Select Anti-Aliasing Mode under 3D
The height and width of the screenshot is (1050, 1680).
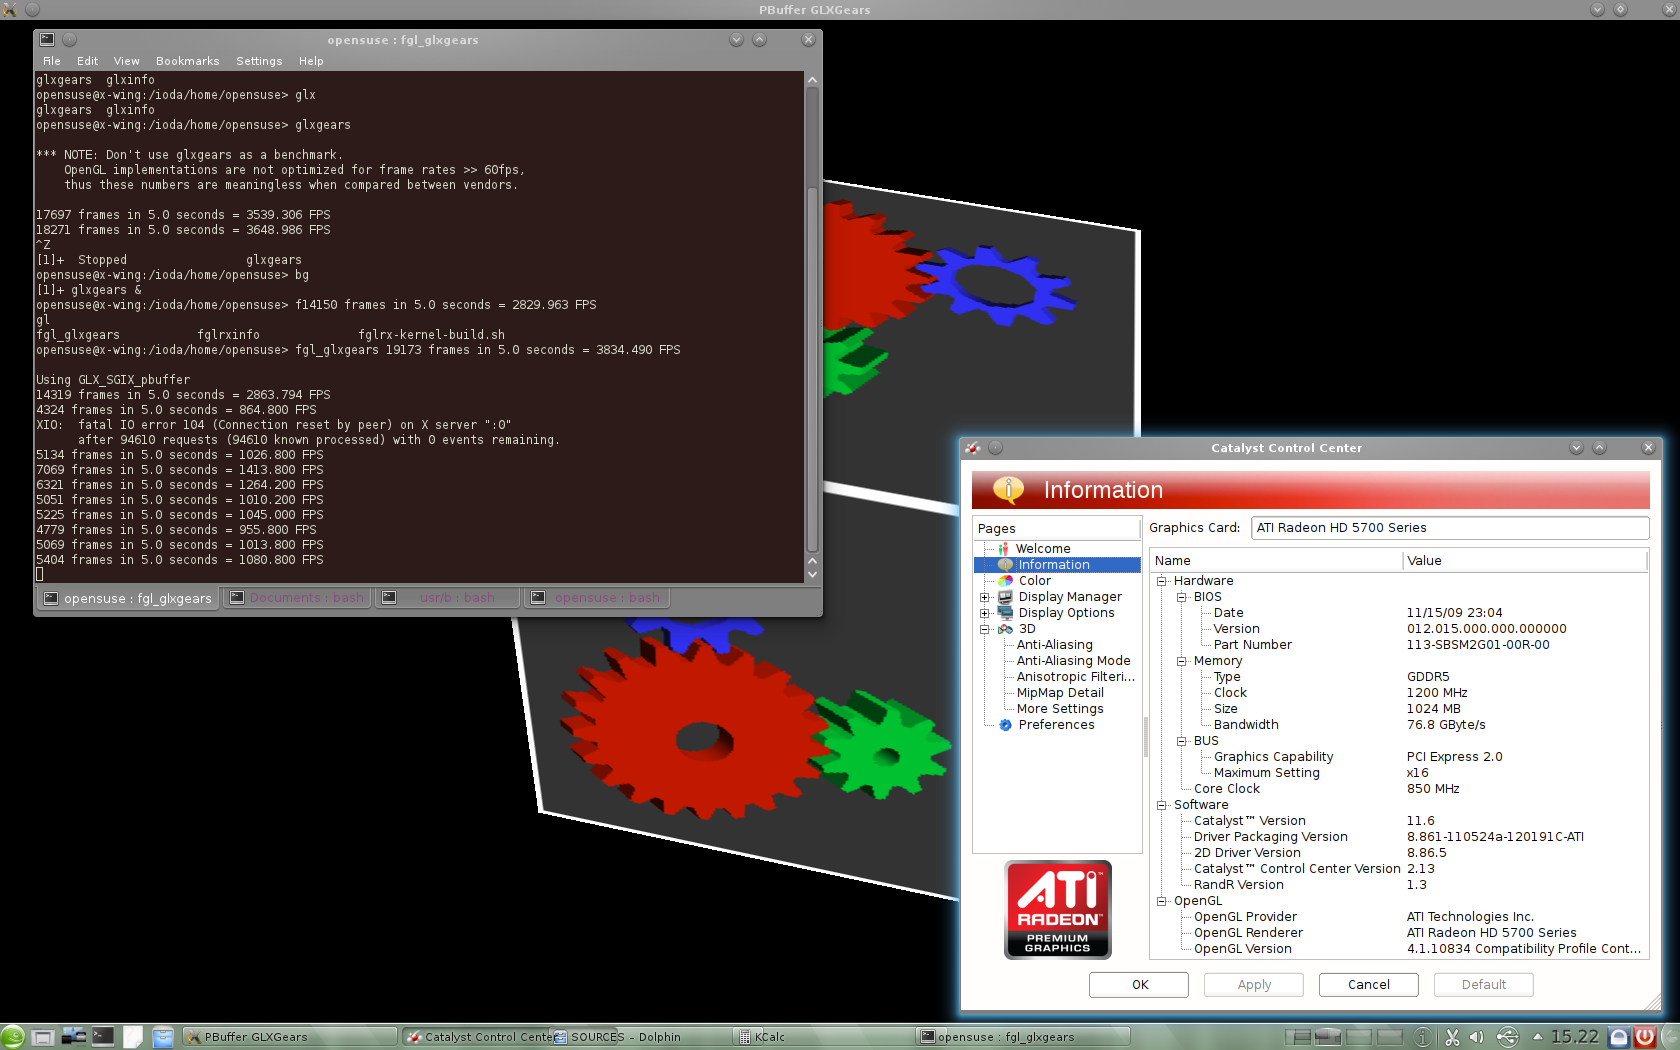pyautogui.click(x=1073, y=661)
